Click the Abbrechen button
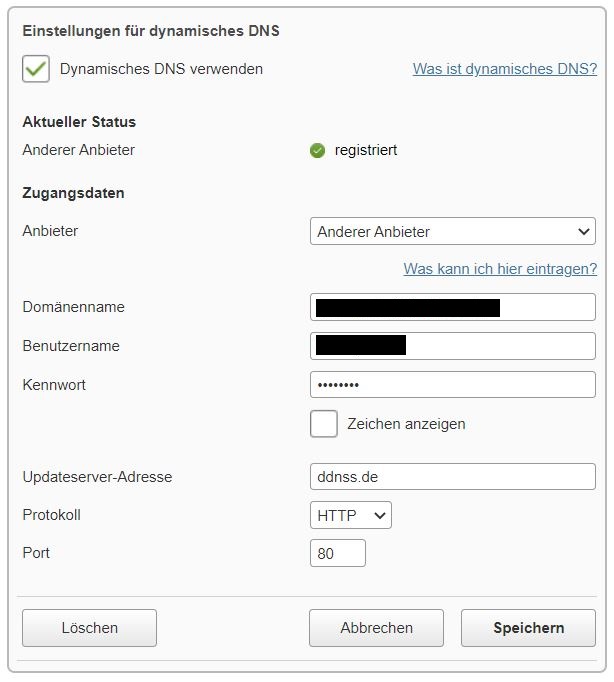Image resolution: width=614 pixels, height=682 pixels. point(377,628)
